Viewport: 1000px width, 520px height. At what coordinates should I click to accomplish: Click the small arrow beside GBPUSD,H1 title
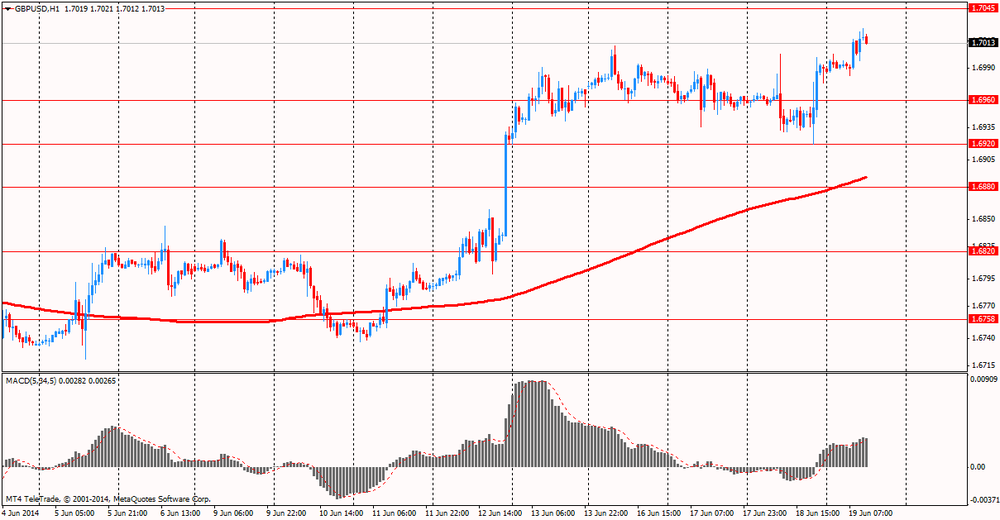pos(7,9)
